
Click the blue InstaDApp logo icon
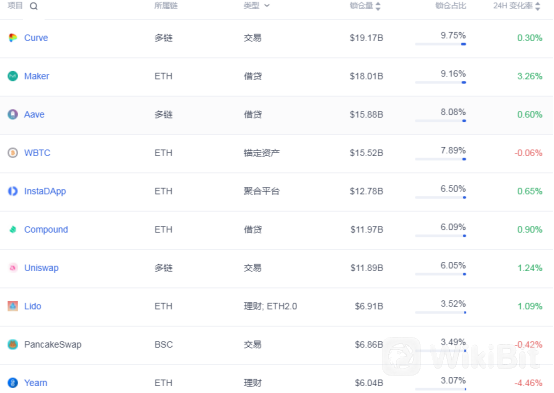(13, 191)
